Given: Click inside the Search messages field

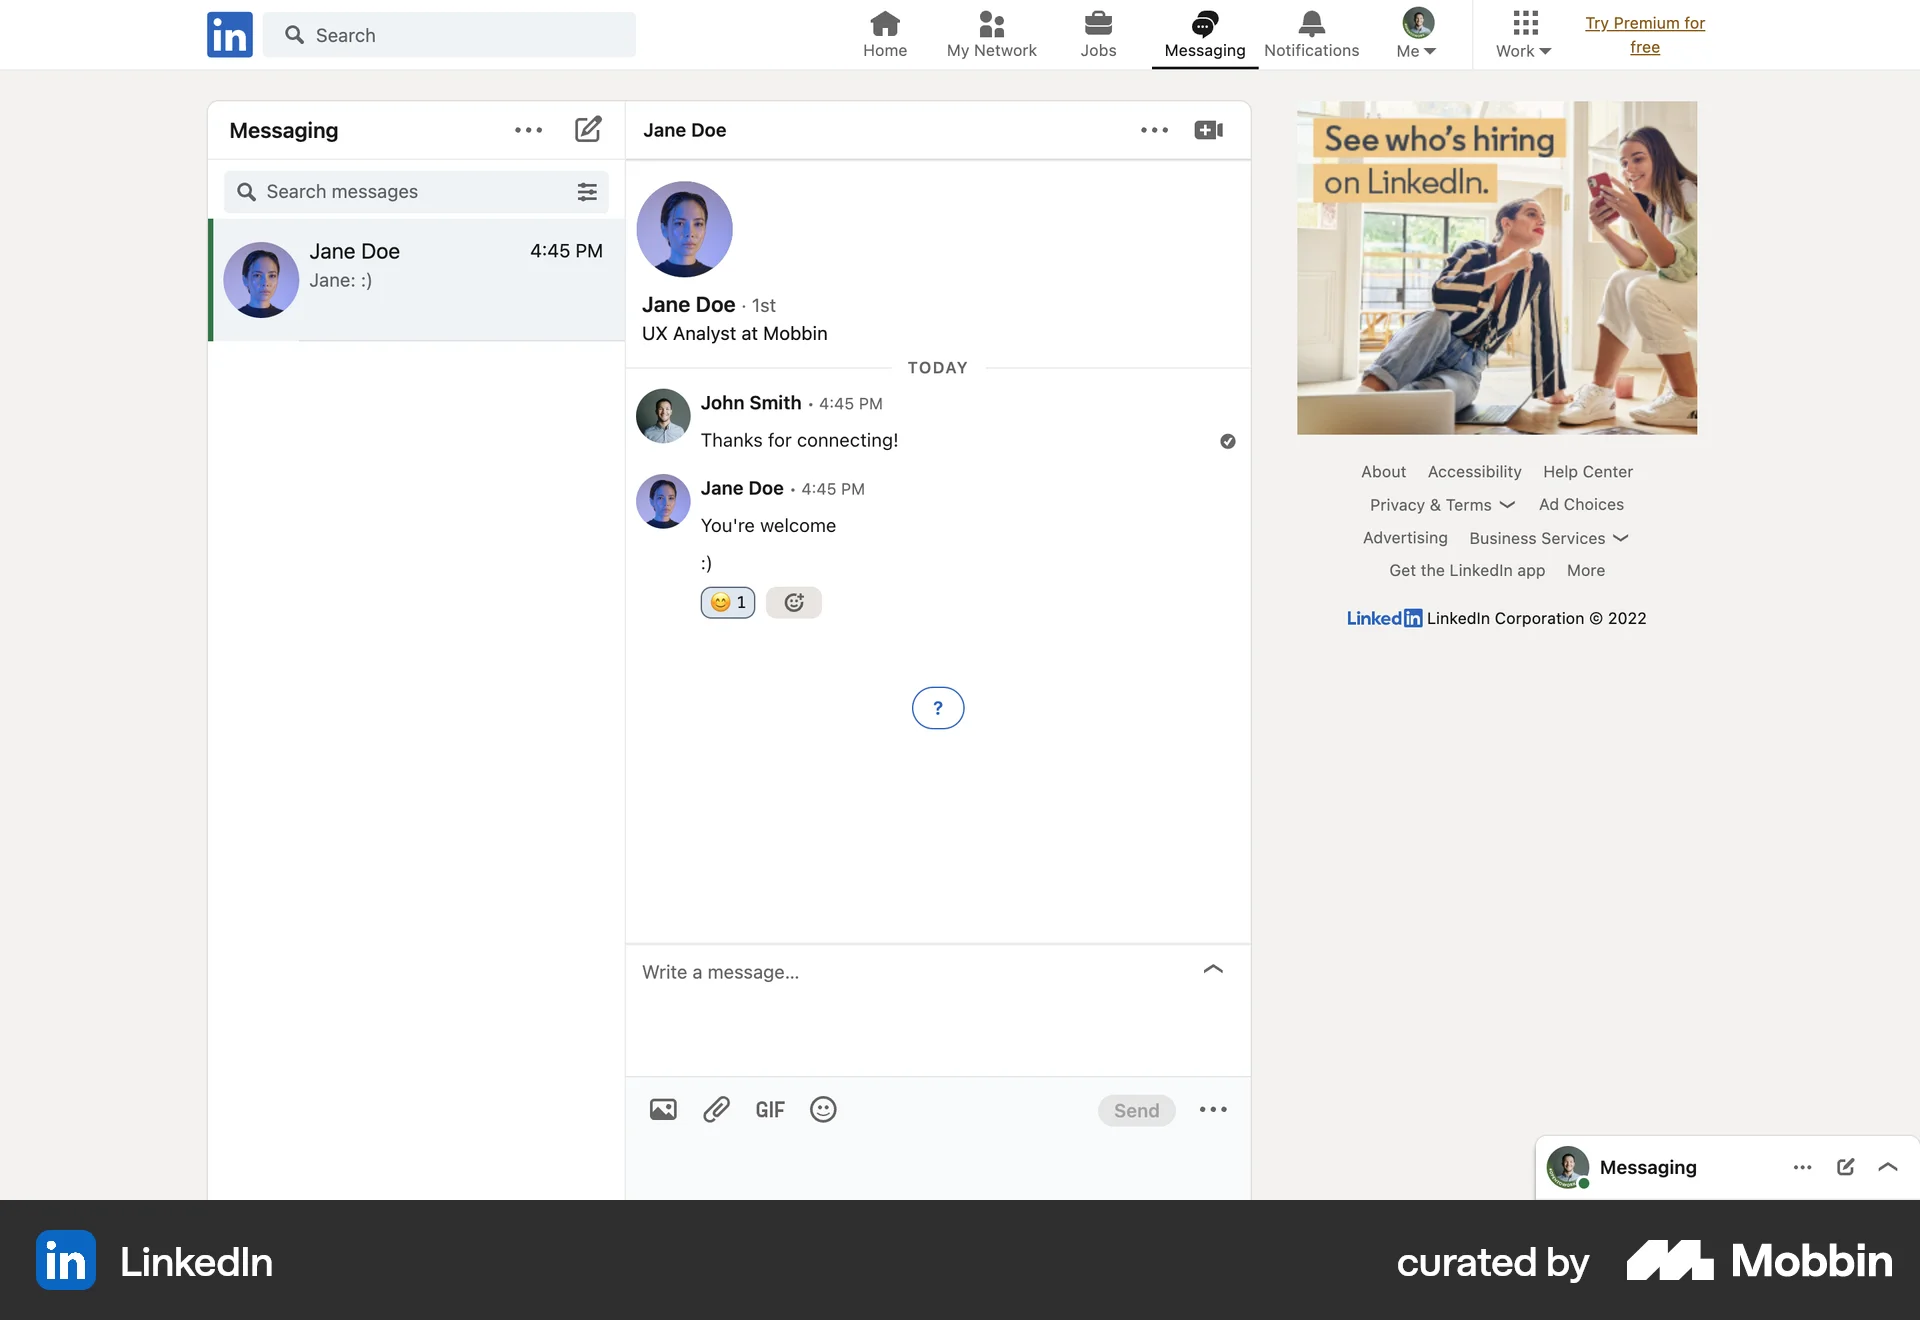Looking at the screenshot, I should click(x=400, y=191).
